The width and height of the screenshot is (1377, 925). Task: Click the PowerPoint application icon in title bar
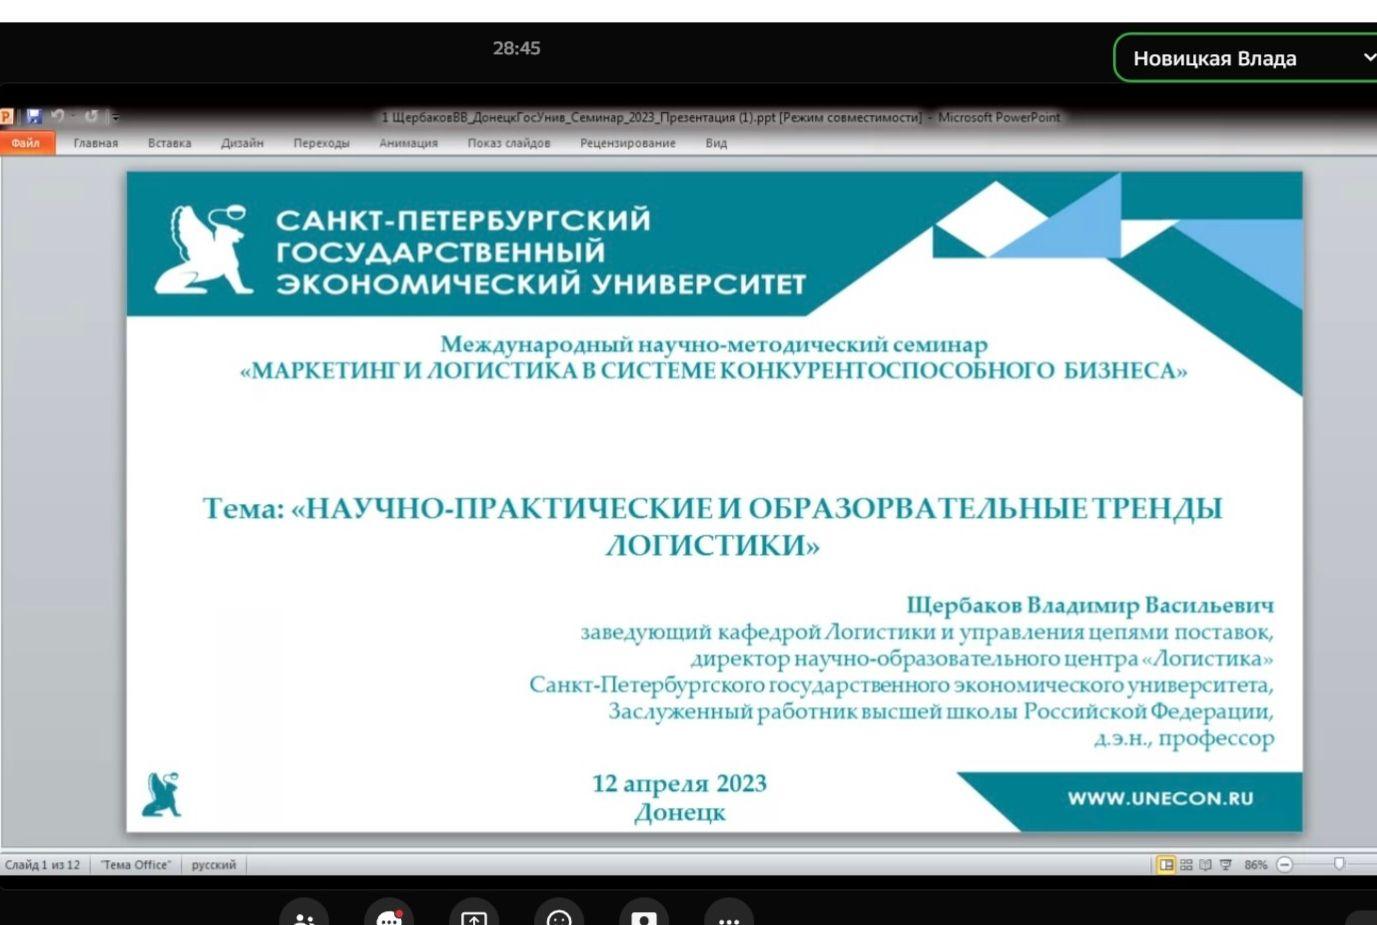(x=6, y=116)
